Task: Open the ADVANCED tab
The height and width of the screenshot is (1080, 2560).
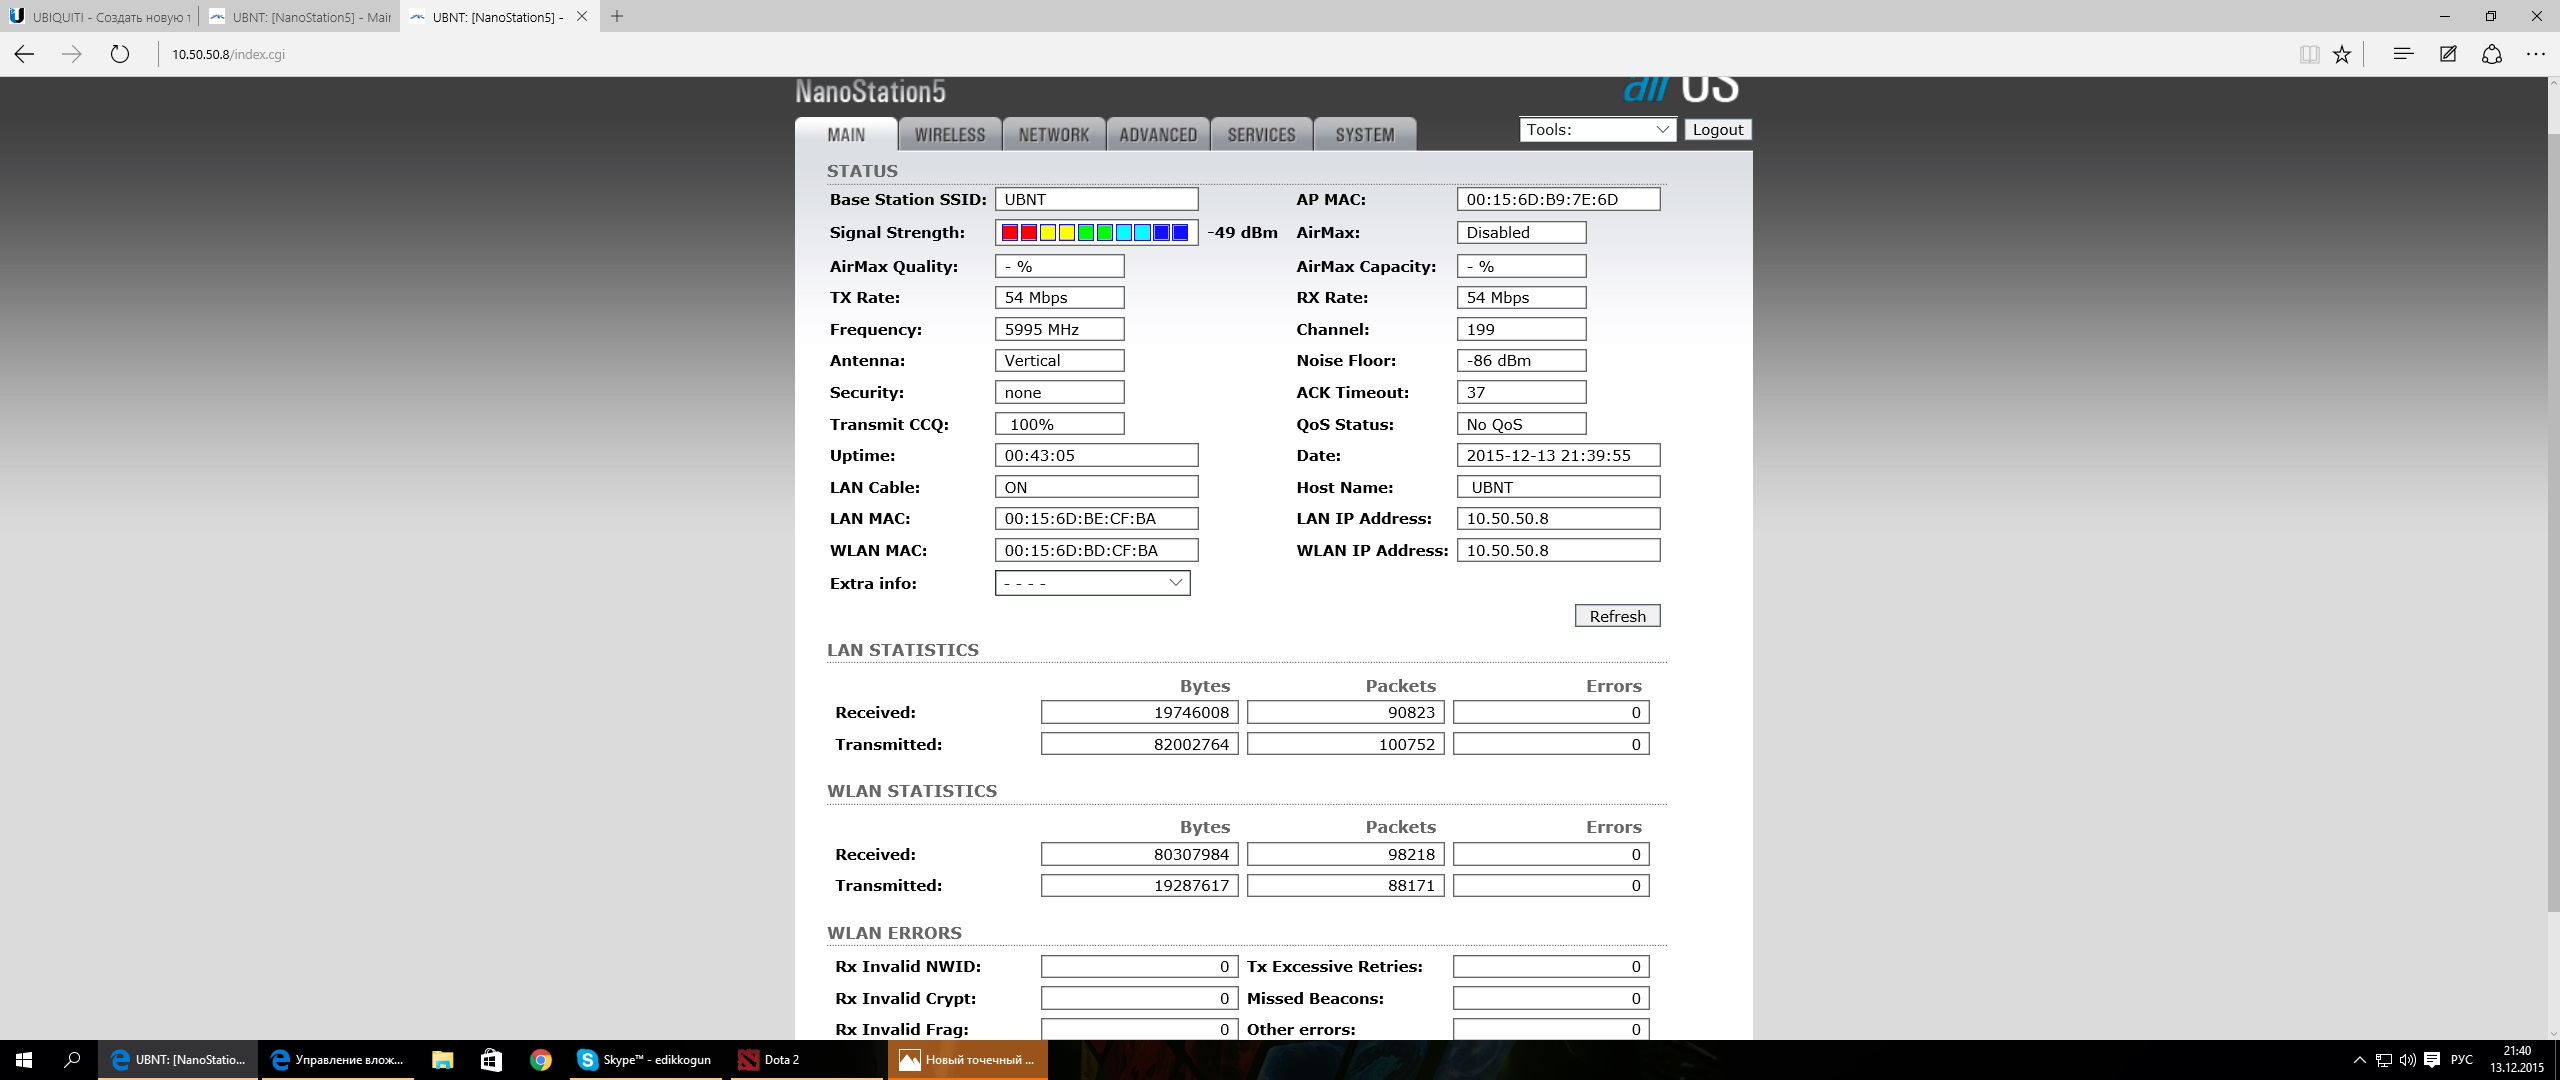Action: (x=1158, y=135)
